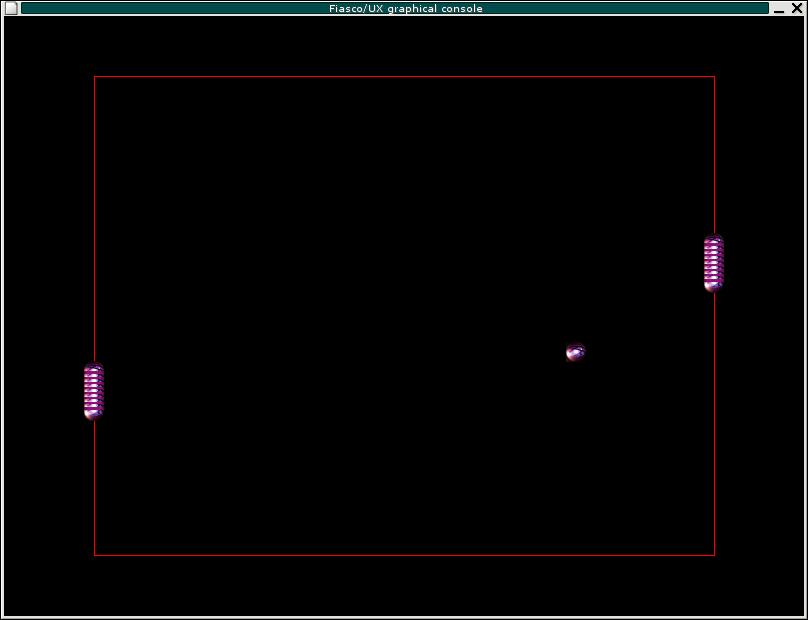Click the pink ball in the playfield

(x=575, y=352)
